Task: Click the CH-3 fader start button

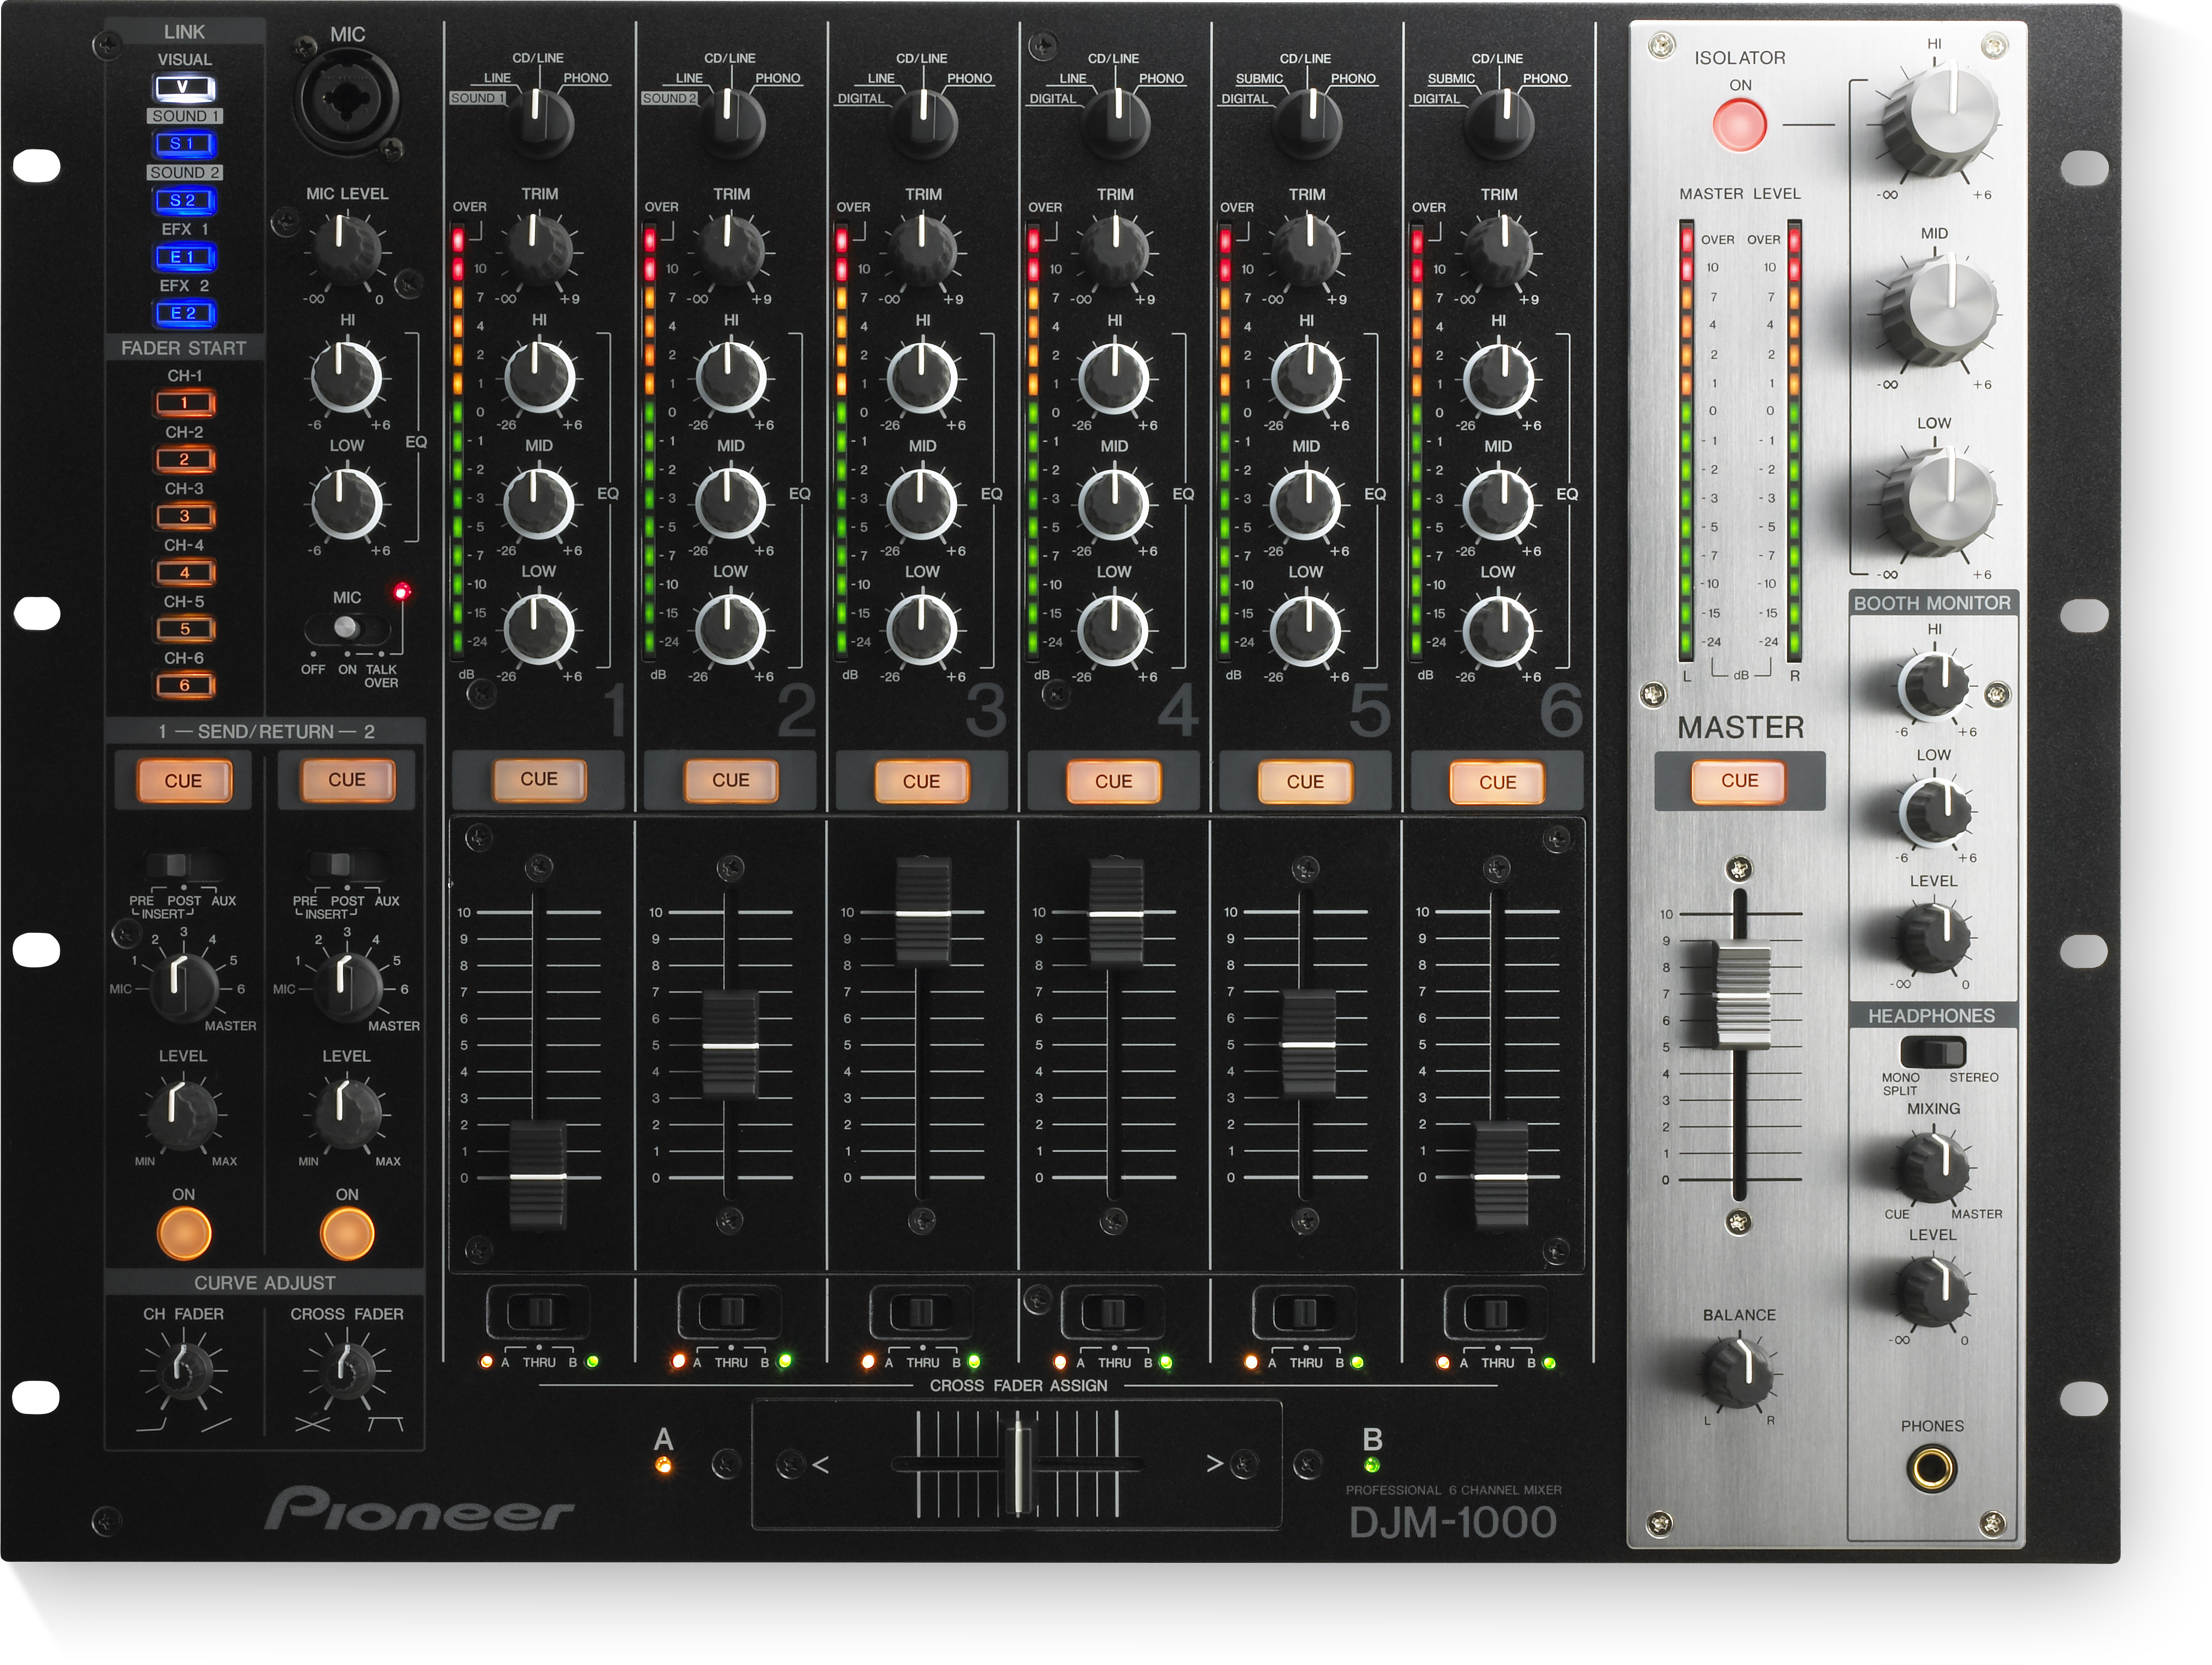Action: click(x=184, y=516)
